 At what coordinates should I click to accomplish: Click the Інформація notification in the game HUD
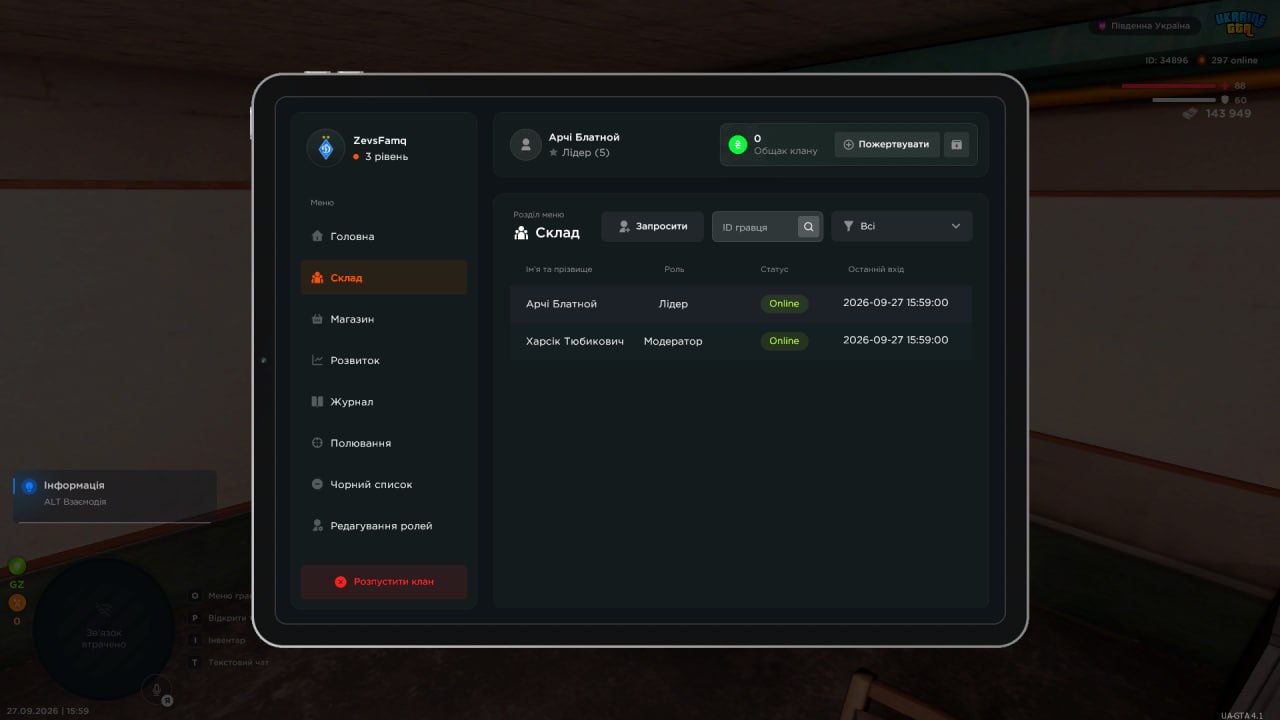point(115,496)
